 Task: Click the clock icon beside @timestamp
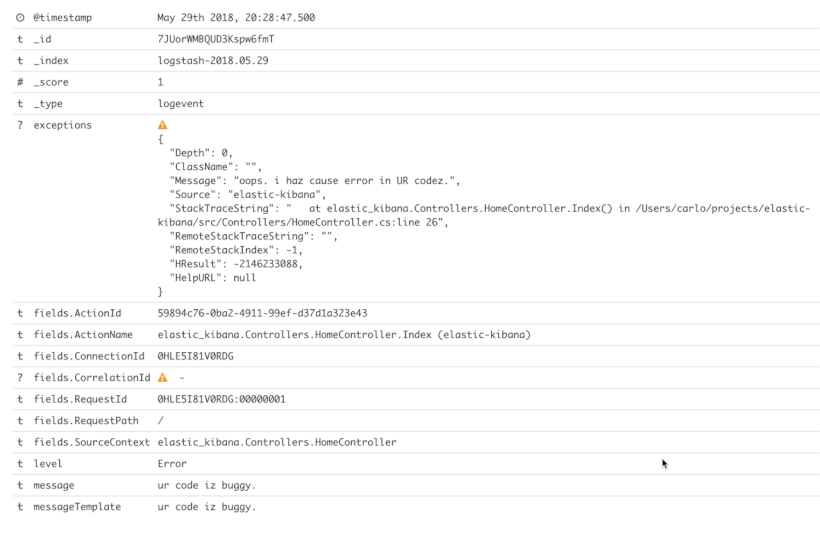point(20,18)
